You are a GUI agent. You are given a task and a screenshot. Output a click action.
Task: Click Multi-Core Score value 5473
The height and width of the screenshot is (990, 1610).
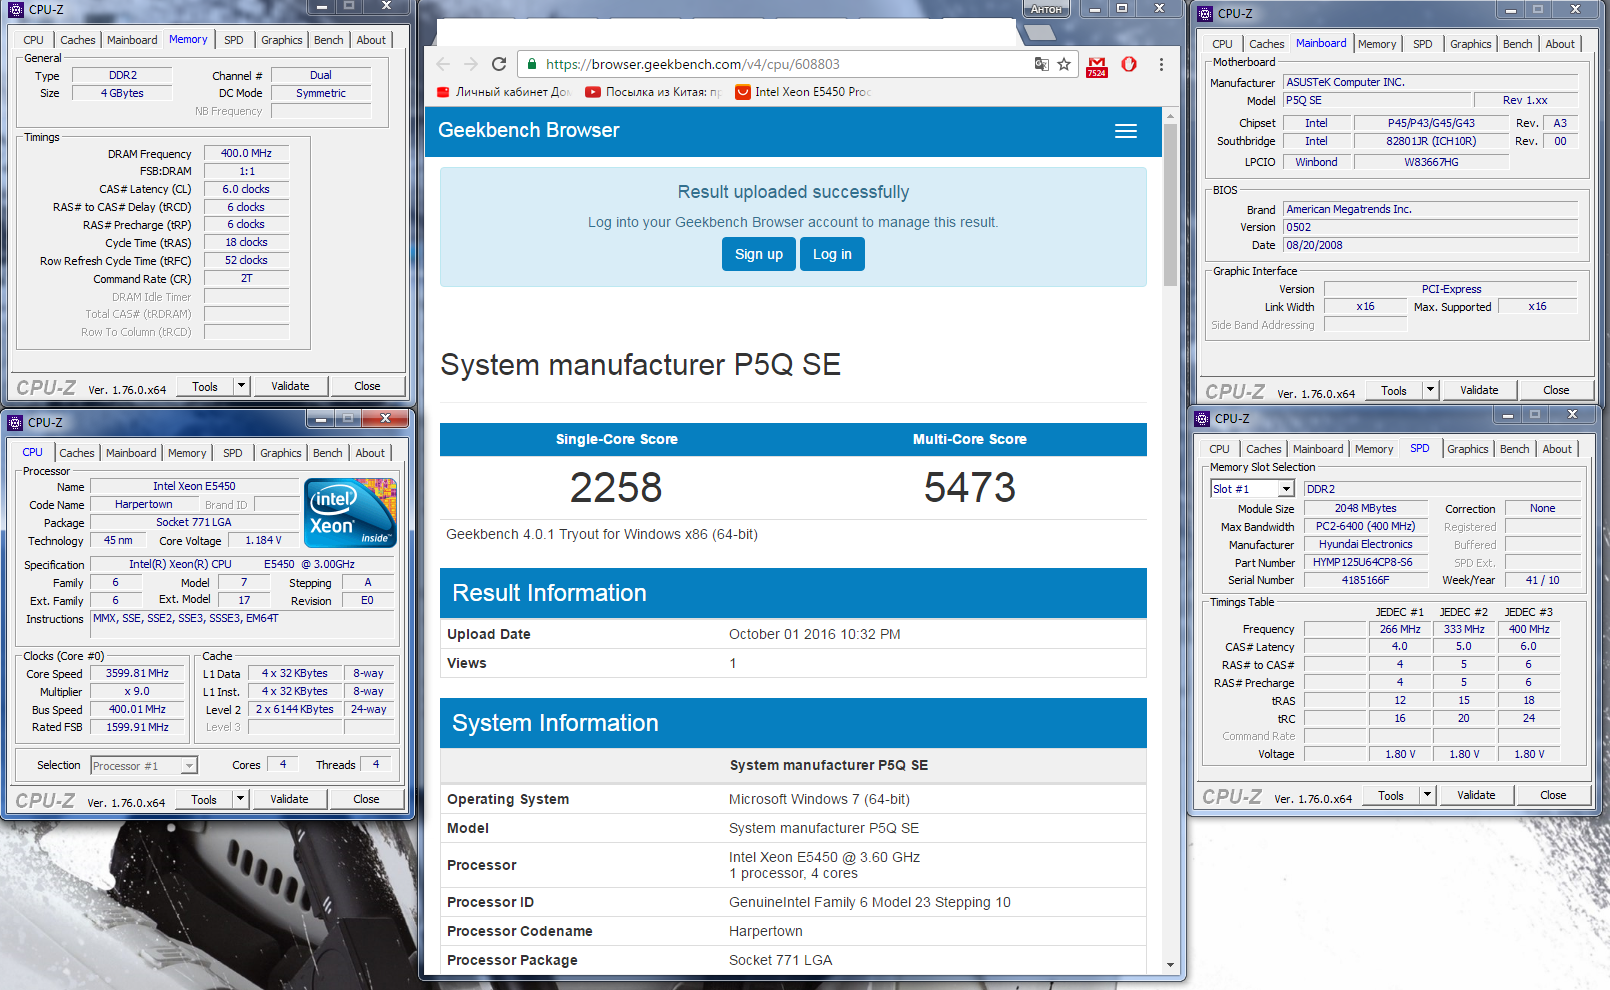[x=969, y=488]
